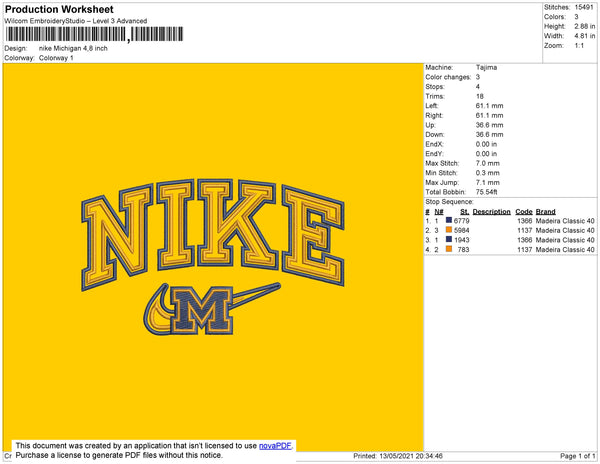Image resolution: width=600 pixels, height=464 pixels.
Task: Select trims value '18'
Action: pos(480,96)
